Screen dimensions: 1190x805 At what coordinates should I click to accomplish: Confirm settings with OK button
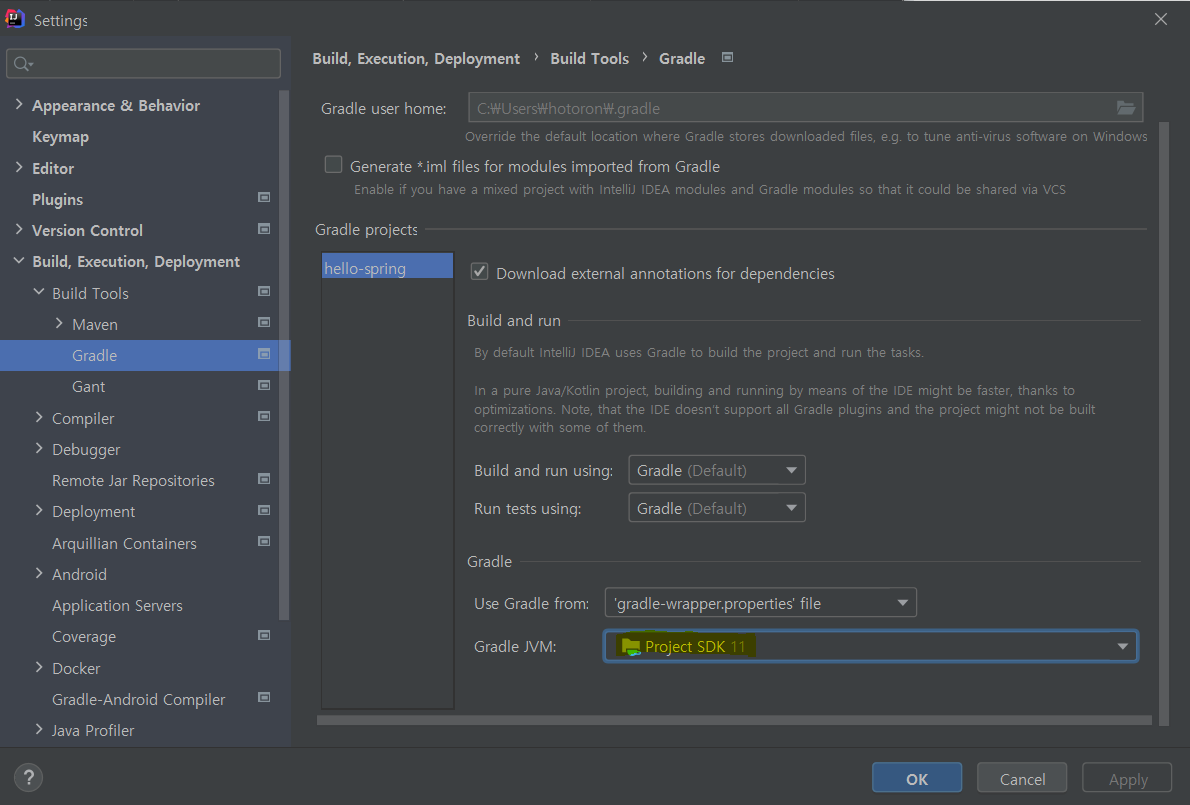click(x=917, y=778)
